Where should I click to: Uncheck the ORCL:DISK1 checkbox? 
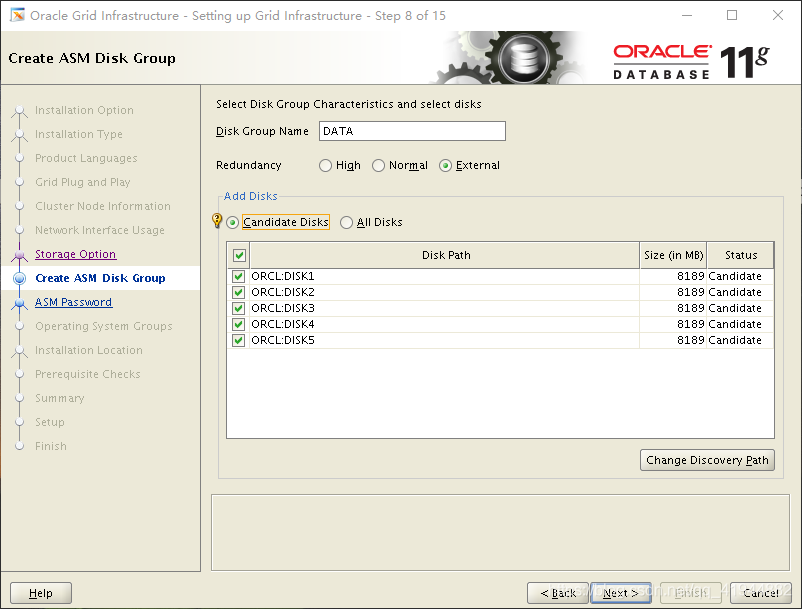pyautogui.click(x=238, y=277)
